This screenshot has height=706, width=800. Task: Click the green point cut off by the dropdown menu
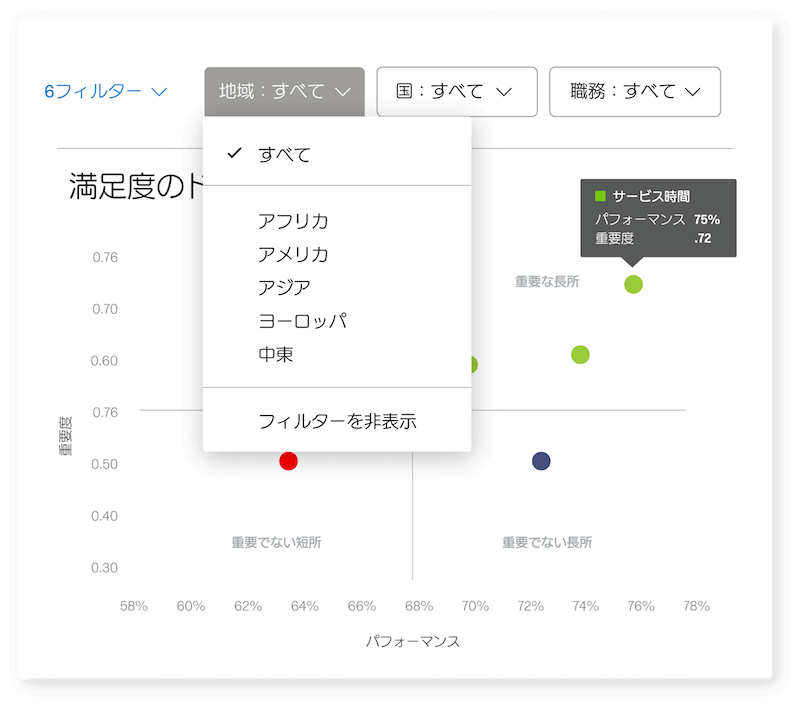tap(474, 365)
